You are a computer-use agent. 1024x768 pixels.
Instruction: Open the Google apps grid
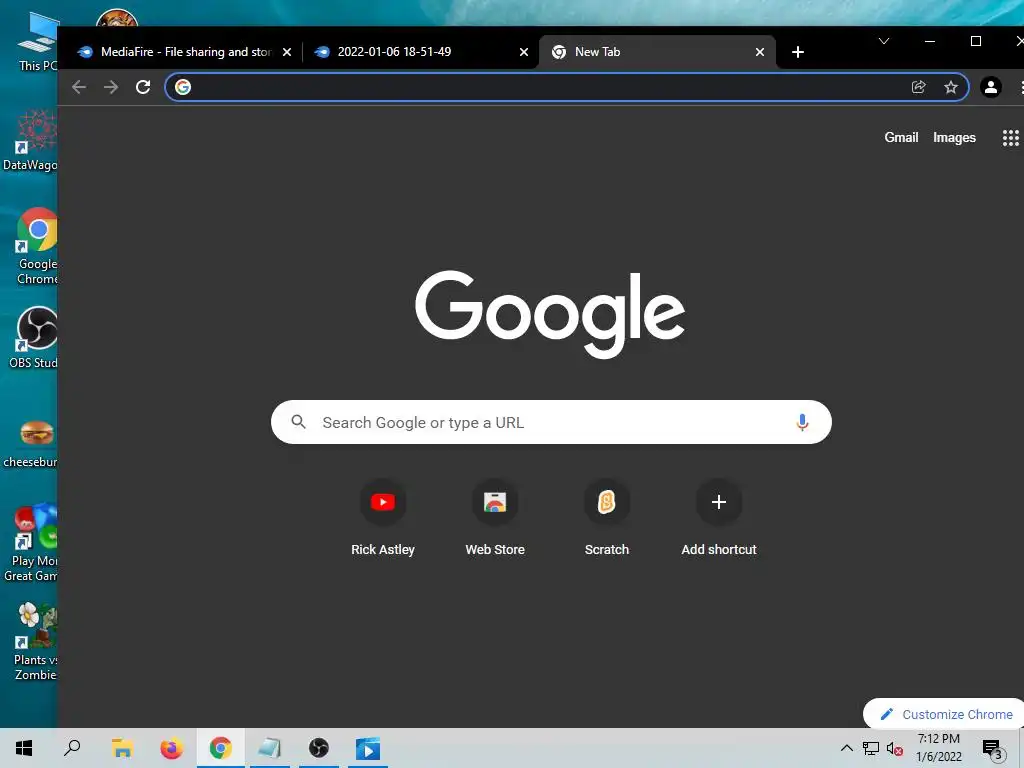1010,137
